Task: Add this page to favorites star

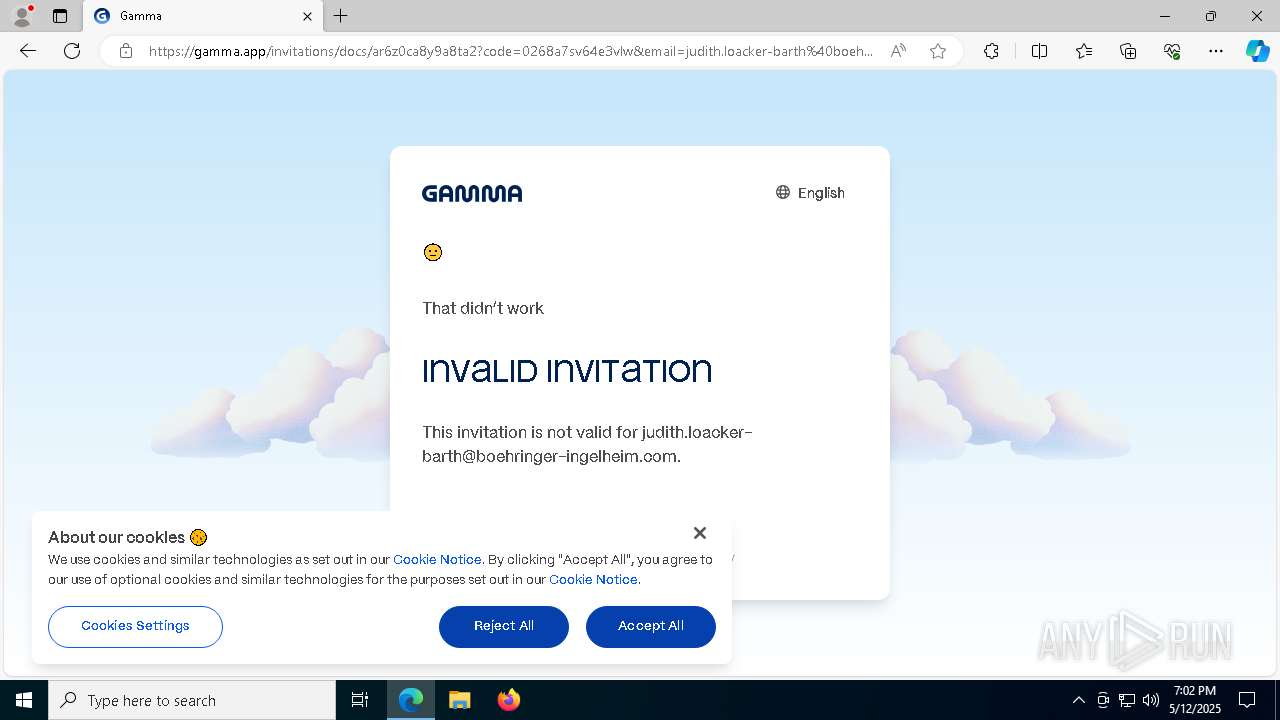Action: point(938,51)
